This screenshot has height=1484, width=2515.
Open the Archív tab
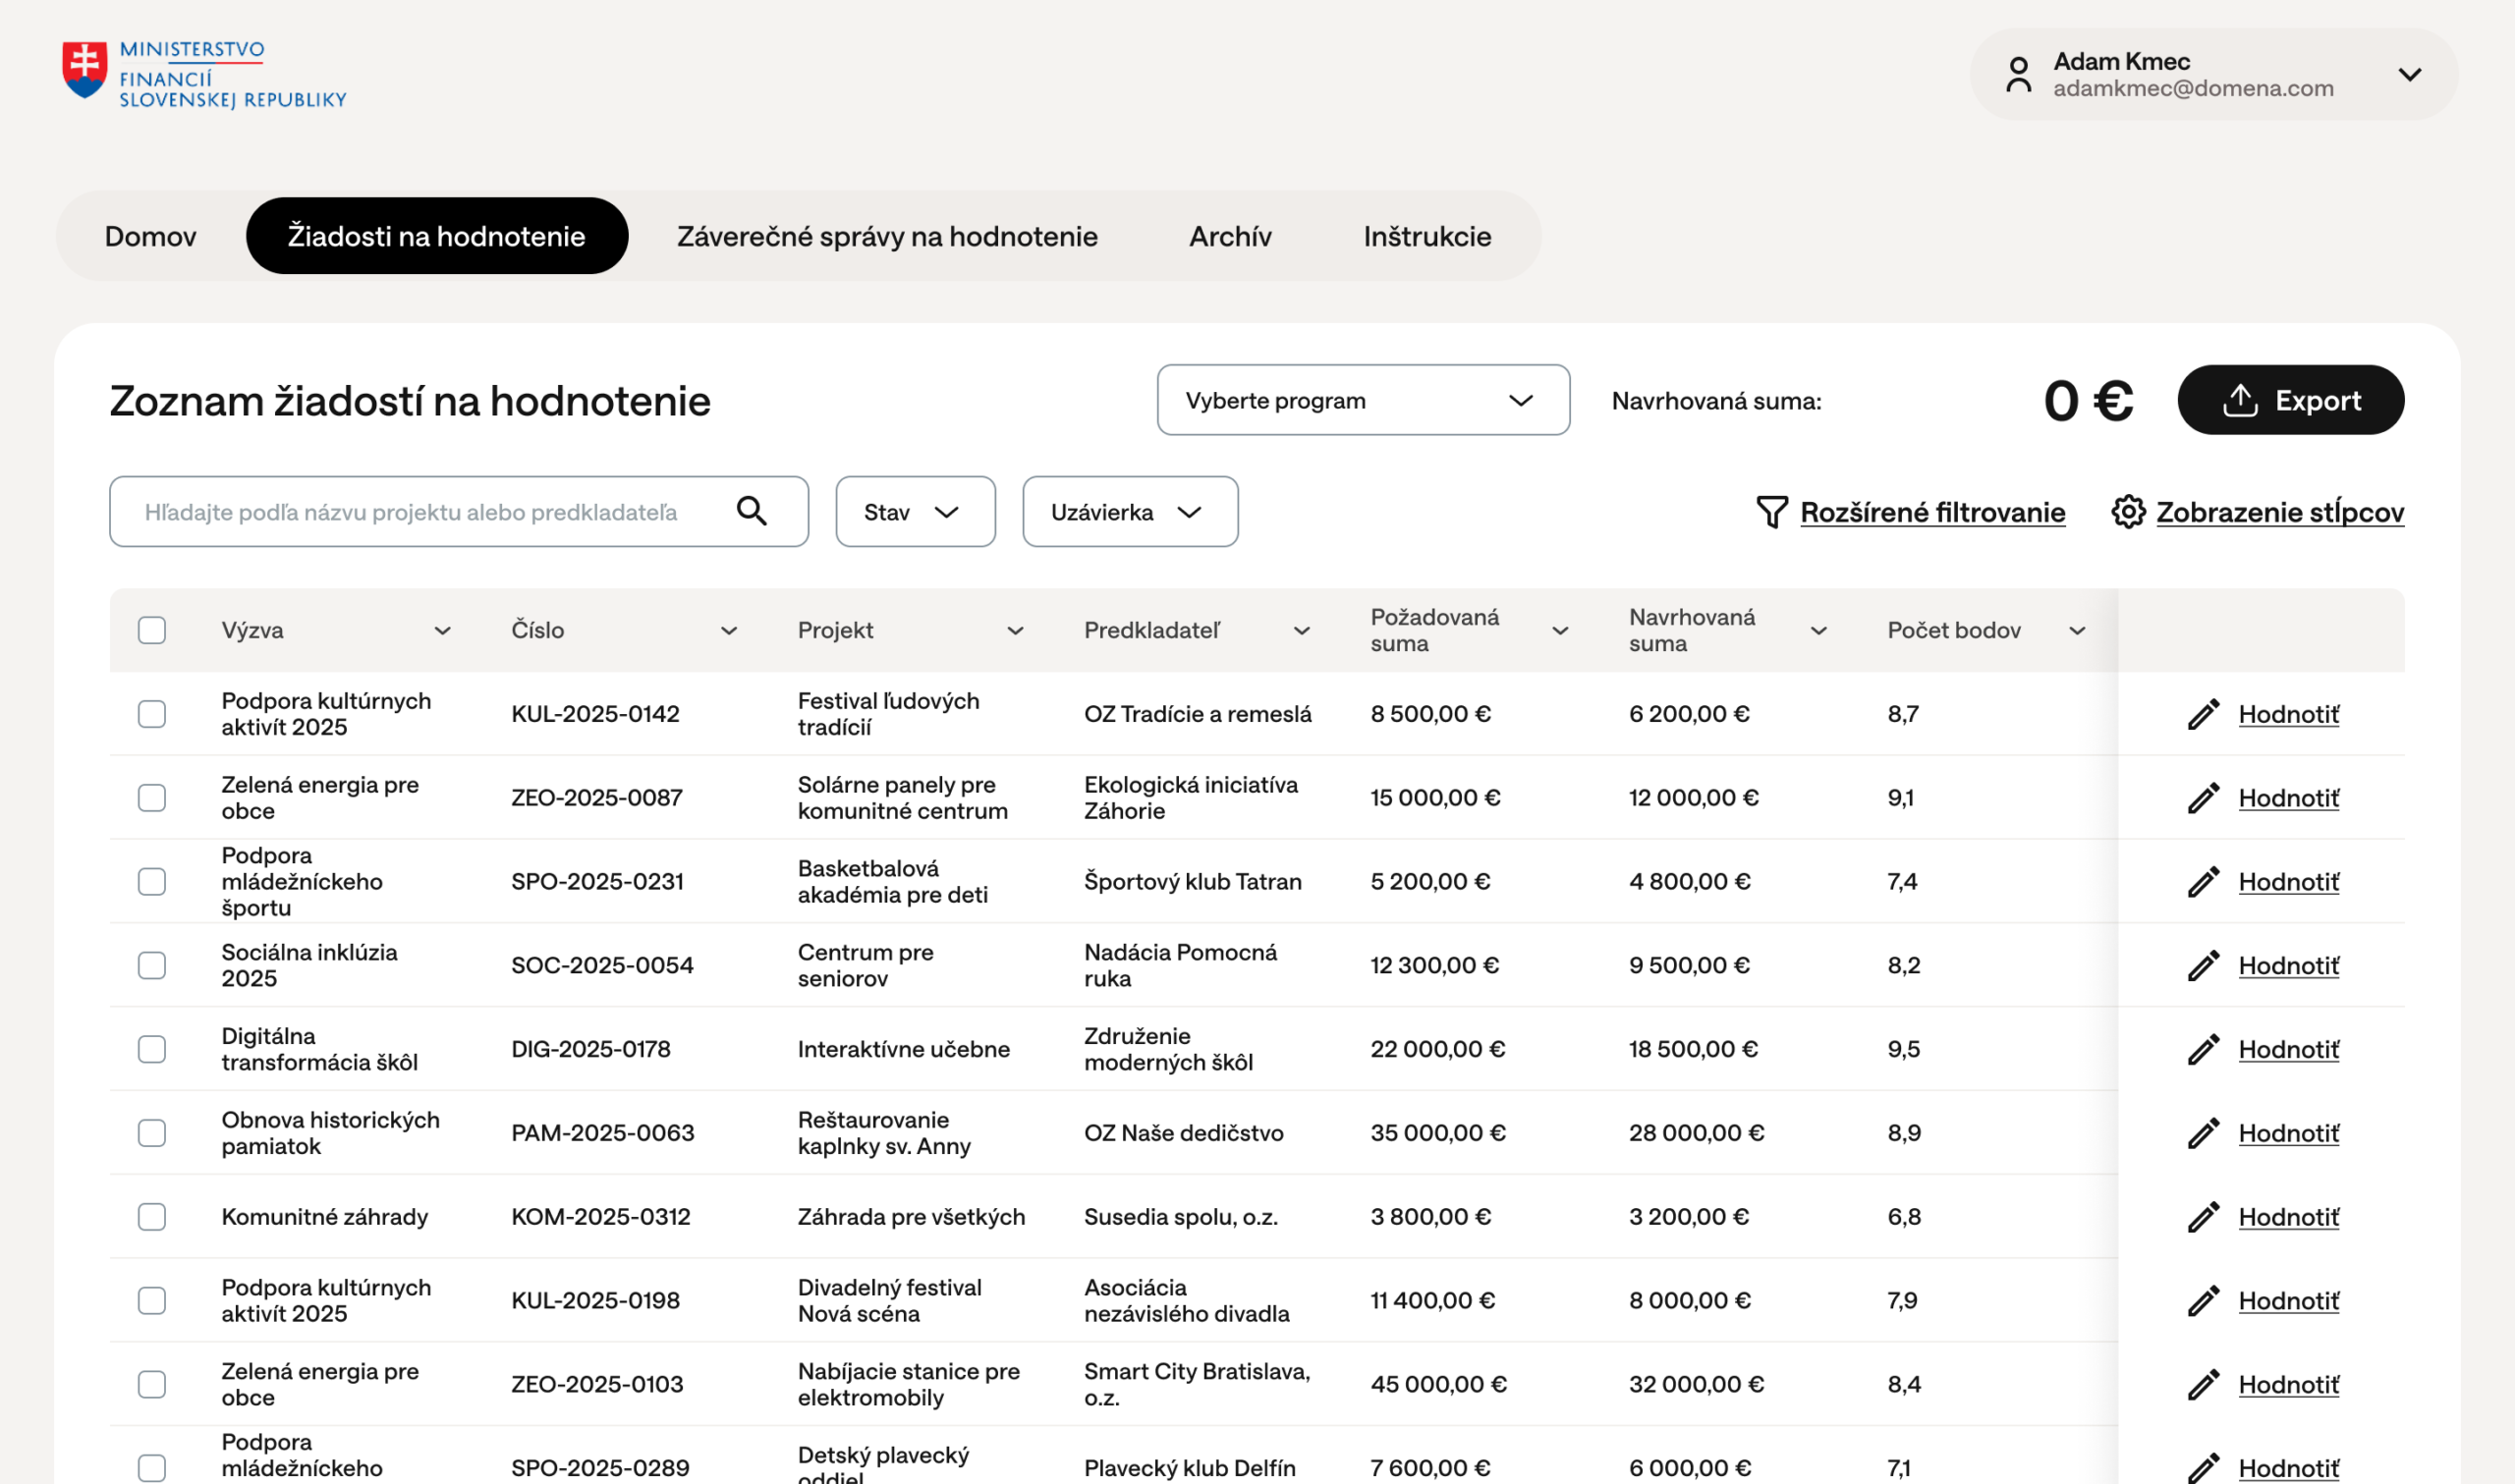point(1230,236)
